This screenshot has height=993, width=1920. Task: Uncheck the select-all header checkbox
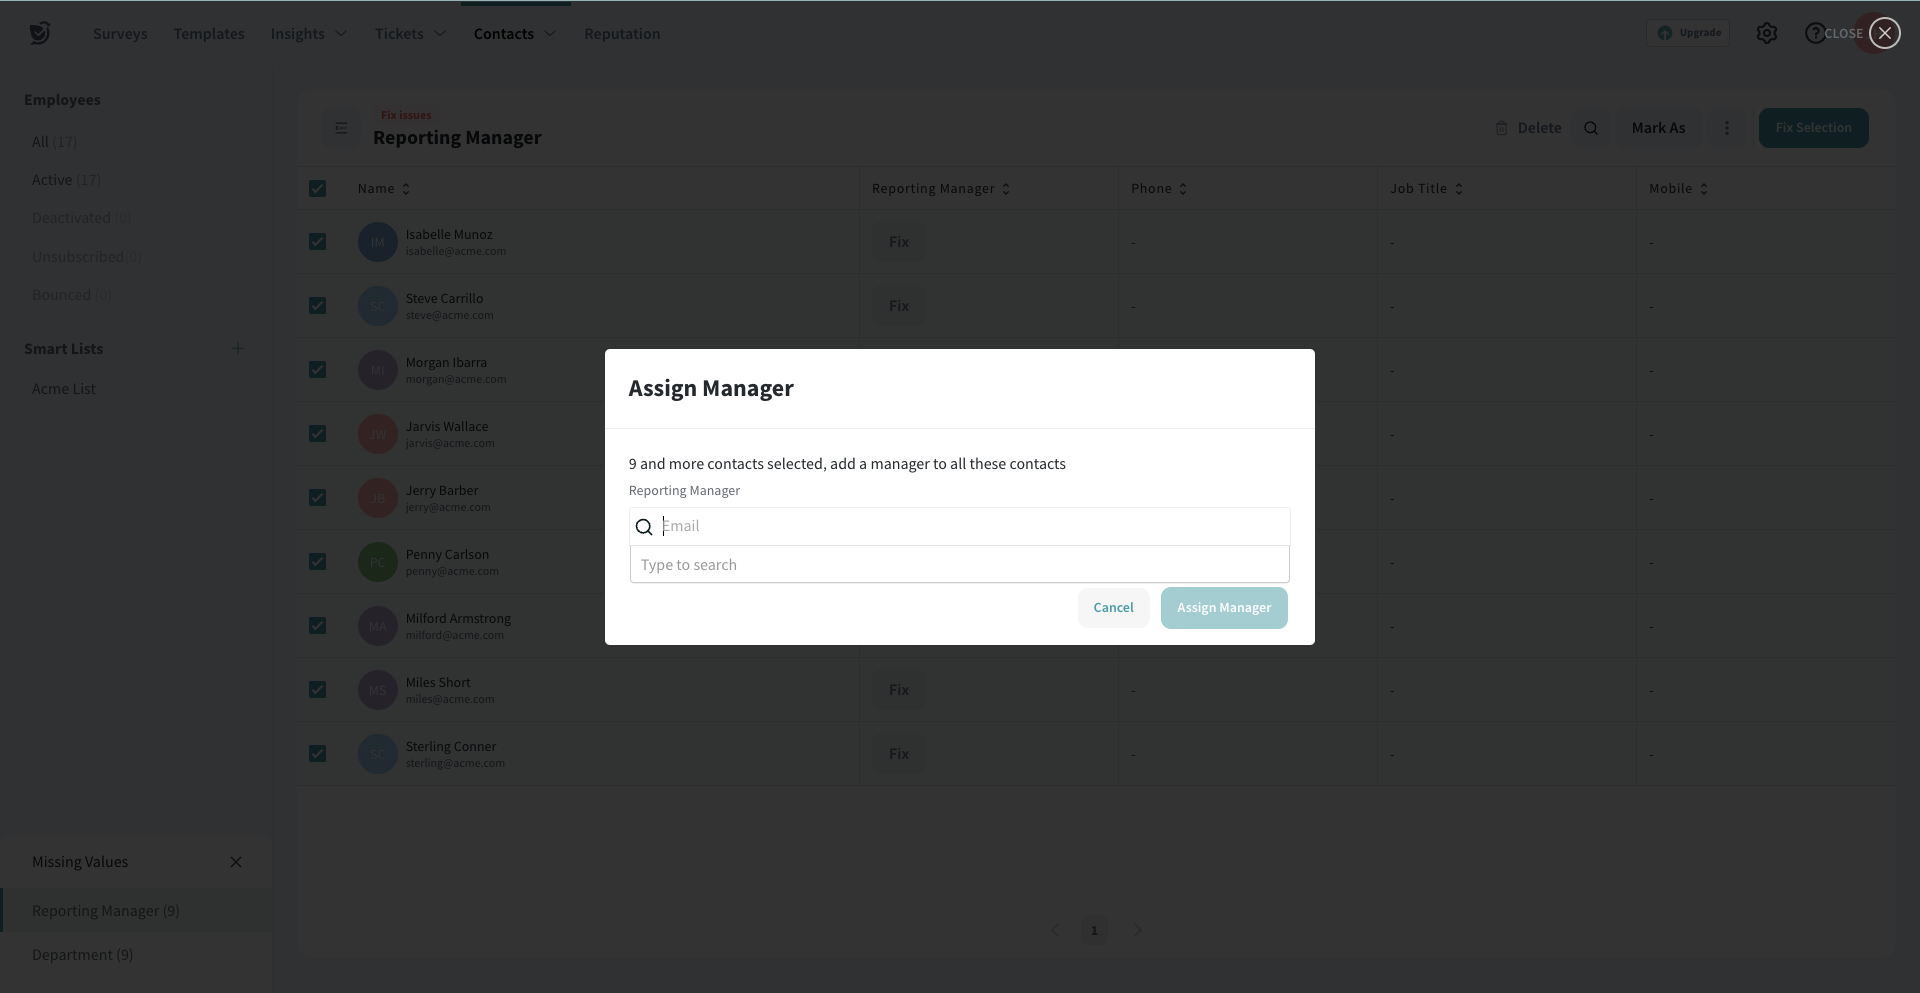point(318,189)
